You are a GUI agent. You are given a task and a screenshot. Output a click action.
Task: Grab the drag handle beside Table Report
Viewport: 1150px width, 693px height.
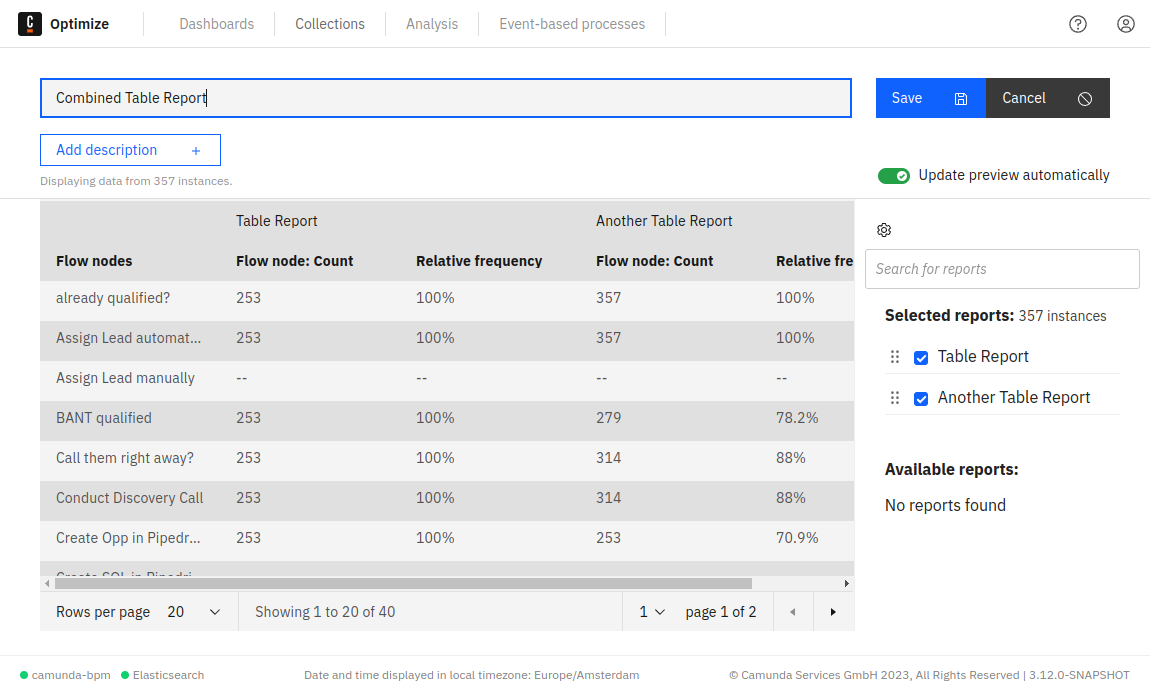pyautogui.click(x=895, y=356)
